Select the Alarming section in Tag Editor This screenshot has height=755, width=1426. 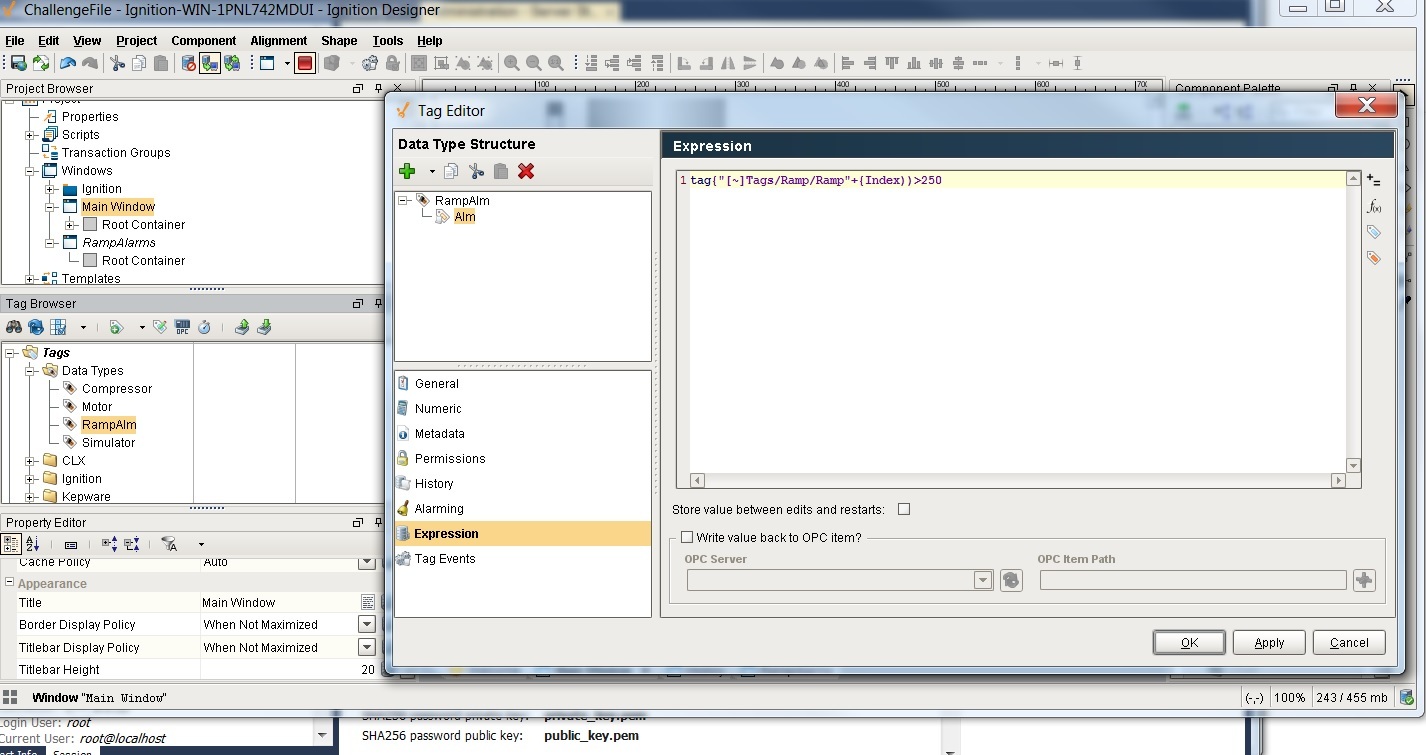tap(523, 508)
